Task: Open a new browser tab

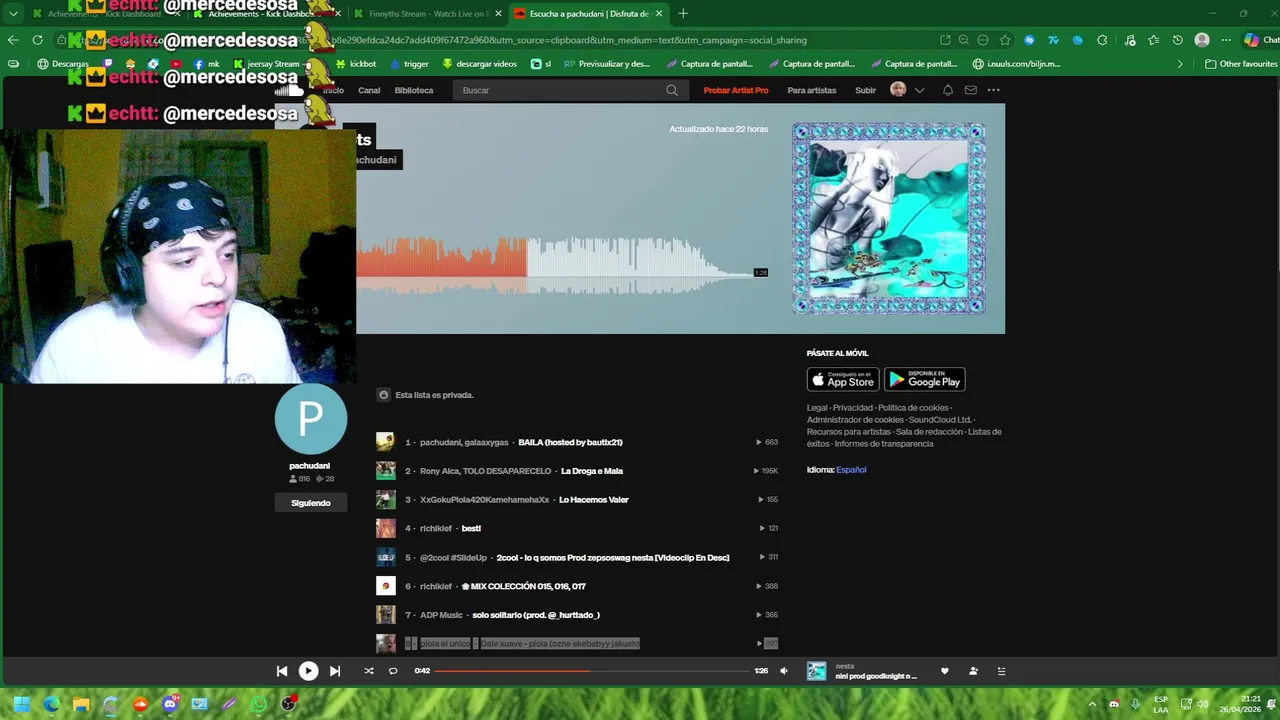Action: (x=683, y=14)
